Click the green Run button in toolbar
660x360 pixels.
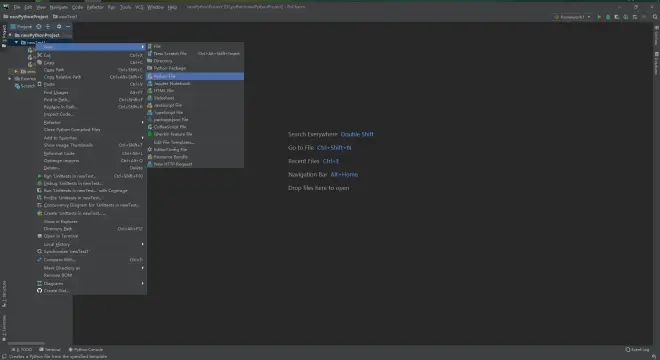599,17
